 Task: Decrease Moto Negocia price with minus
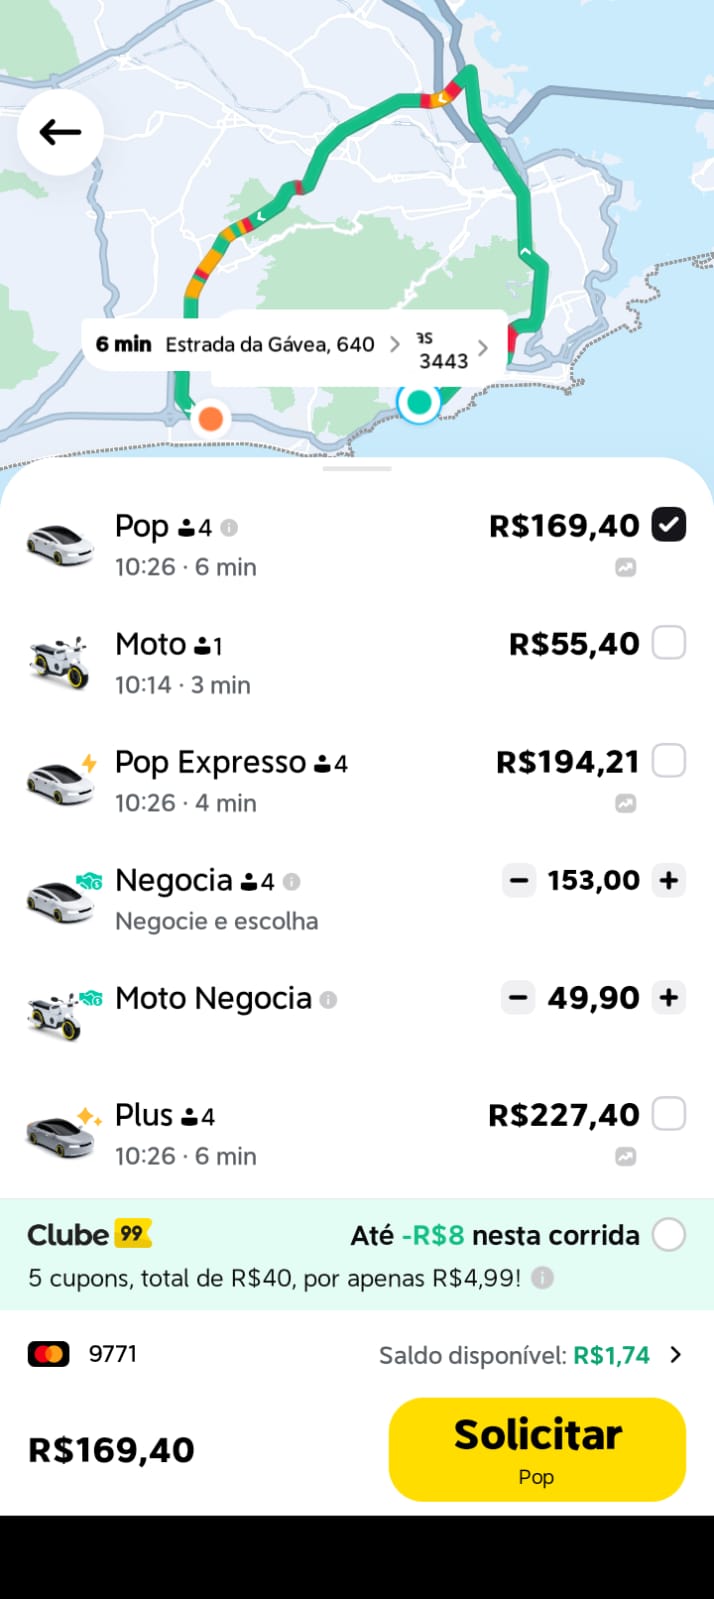518,998
